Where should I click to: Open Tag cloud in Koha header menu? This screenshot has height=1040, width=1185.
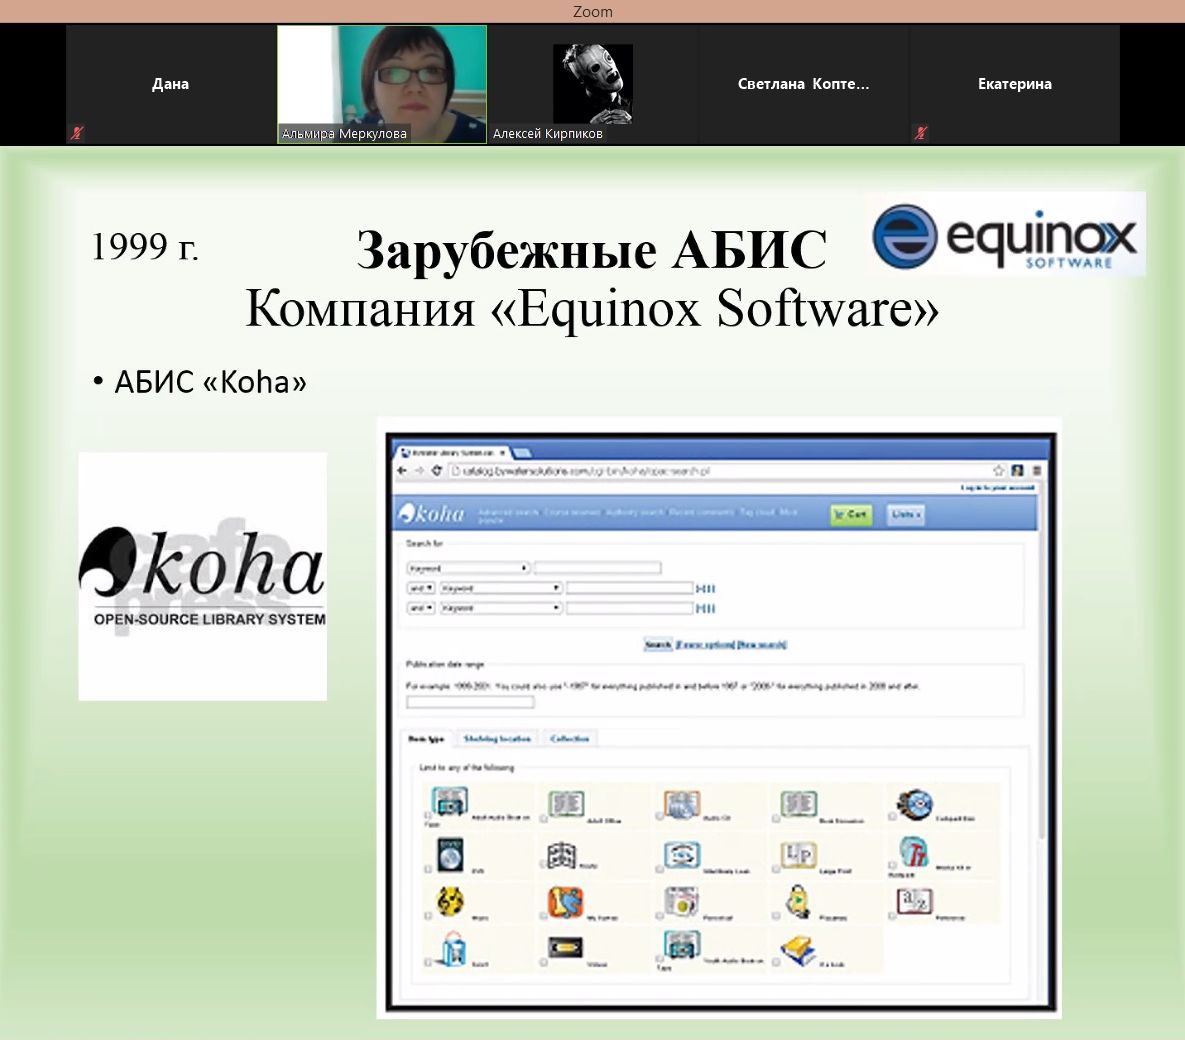pos(756,512)
